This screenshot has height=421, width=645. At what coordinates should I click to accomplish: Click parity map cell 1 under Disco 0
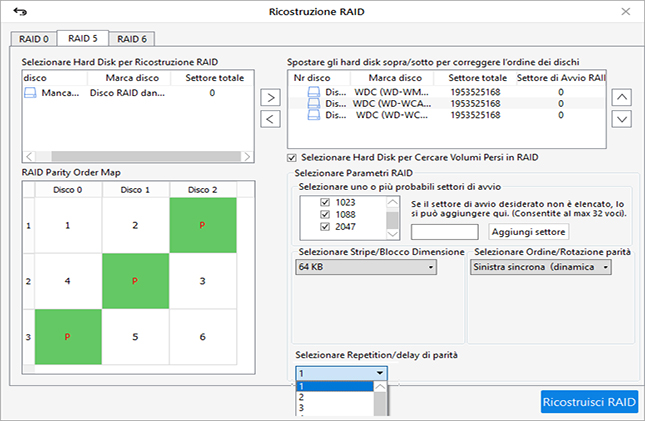click(x=68, y=225)
